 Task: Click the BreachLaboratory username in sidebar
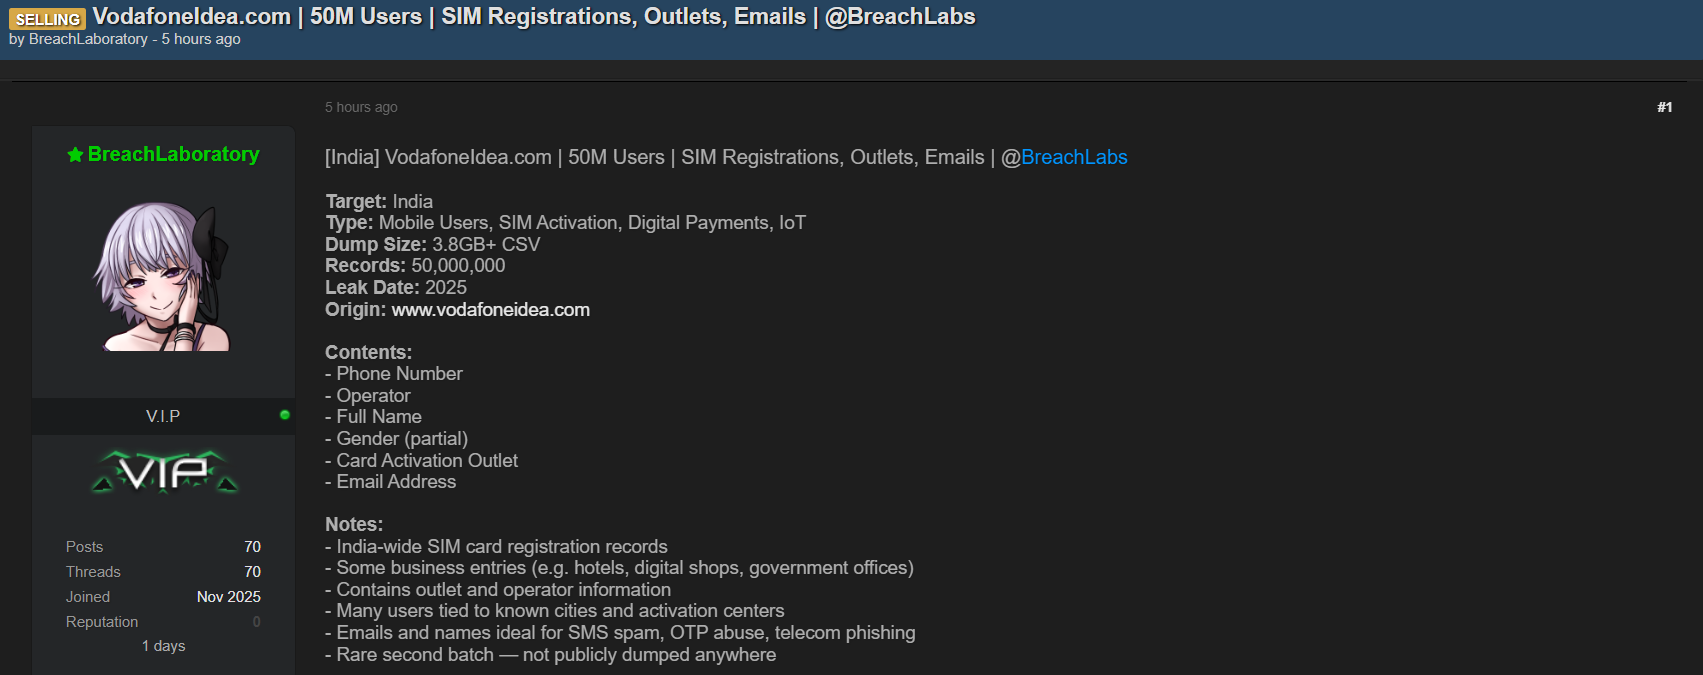point(173,154)
